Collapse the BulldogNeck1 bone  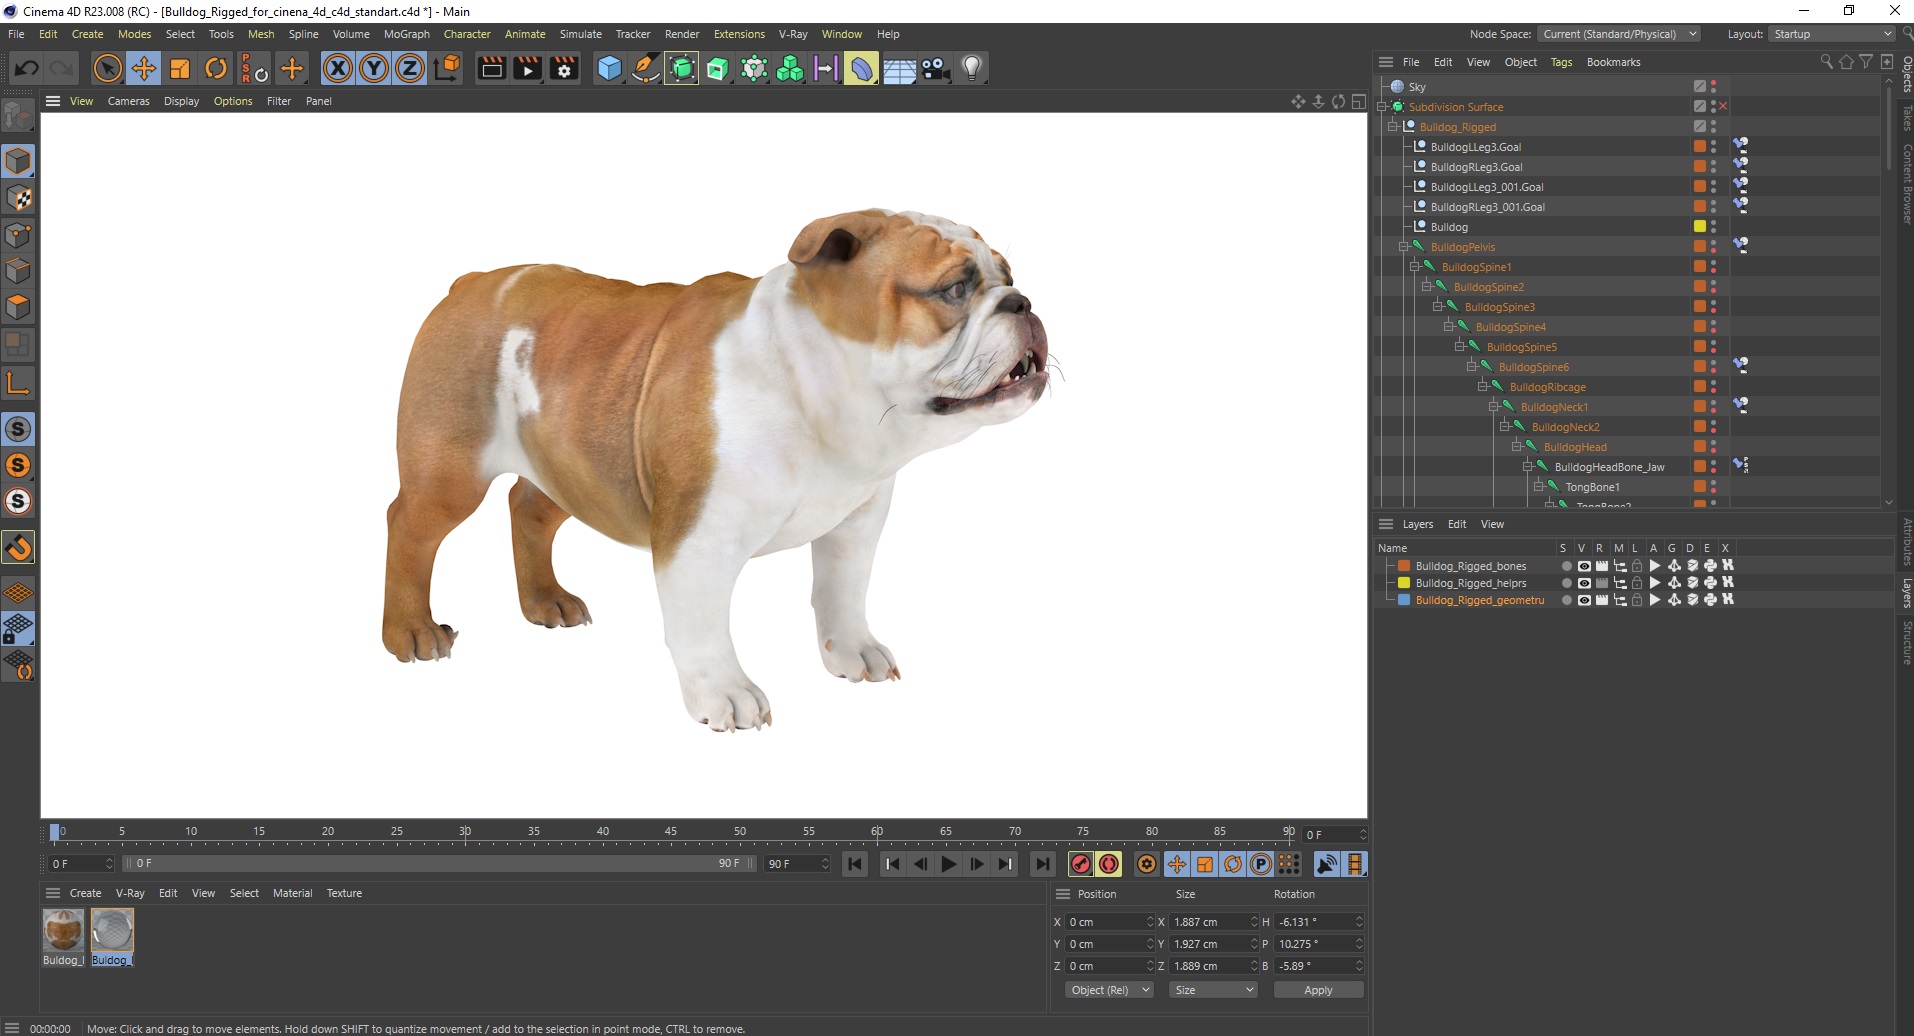pyautogui.click(x=1494, y=406)
